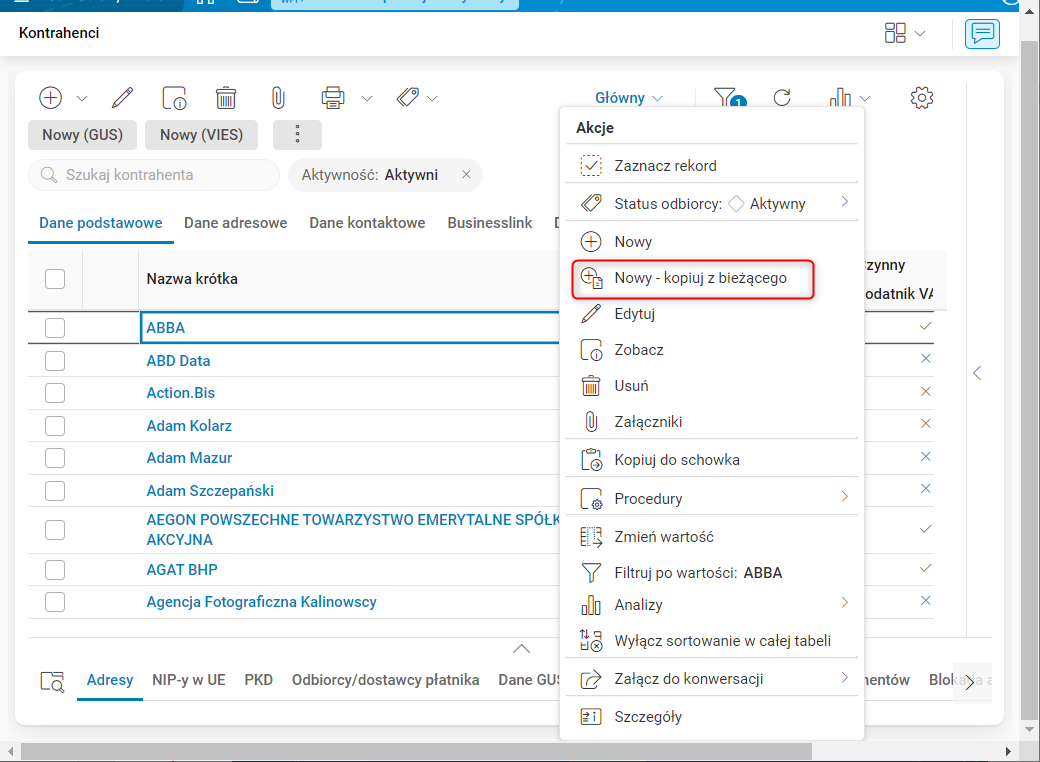This screenshot has height=762, width=1040.
Task: Select the Adam Kolarz row checkbox
Action: point(55,426)
